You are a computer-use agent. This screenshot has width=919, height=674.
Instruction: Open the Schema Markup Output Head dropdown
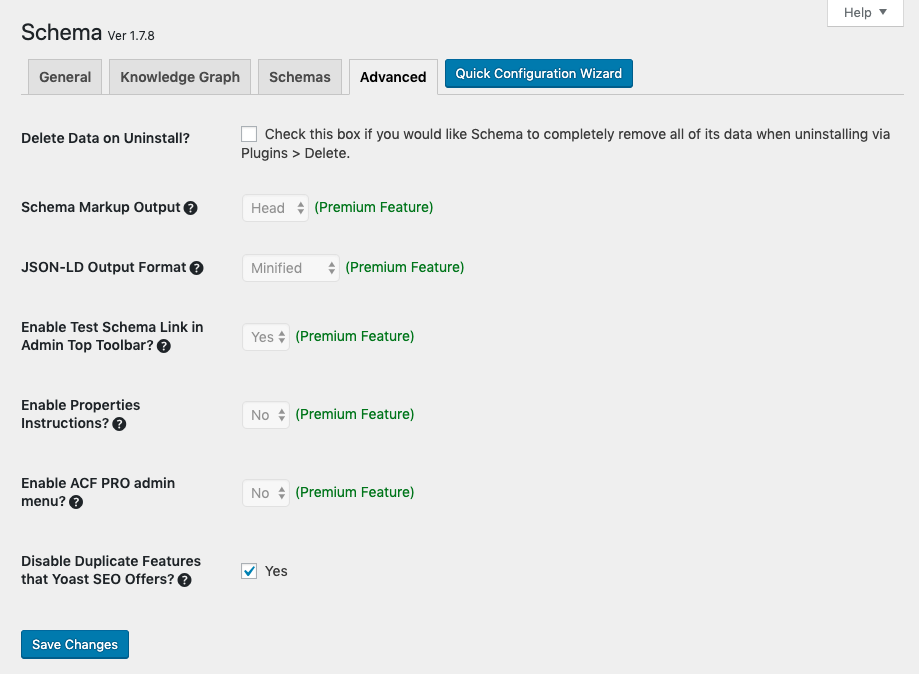click(x=275, y=208)
